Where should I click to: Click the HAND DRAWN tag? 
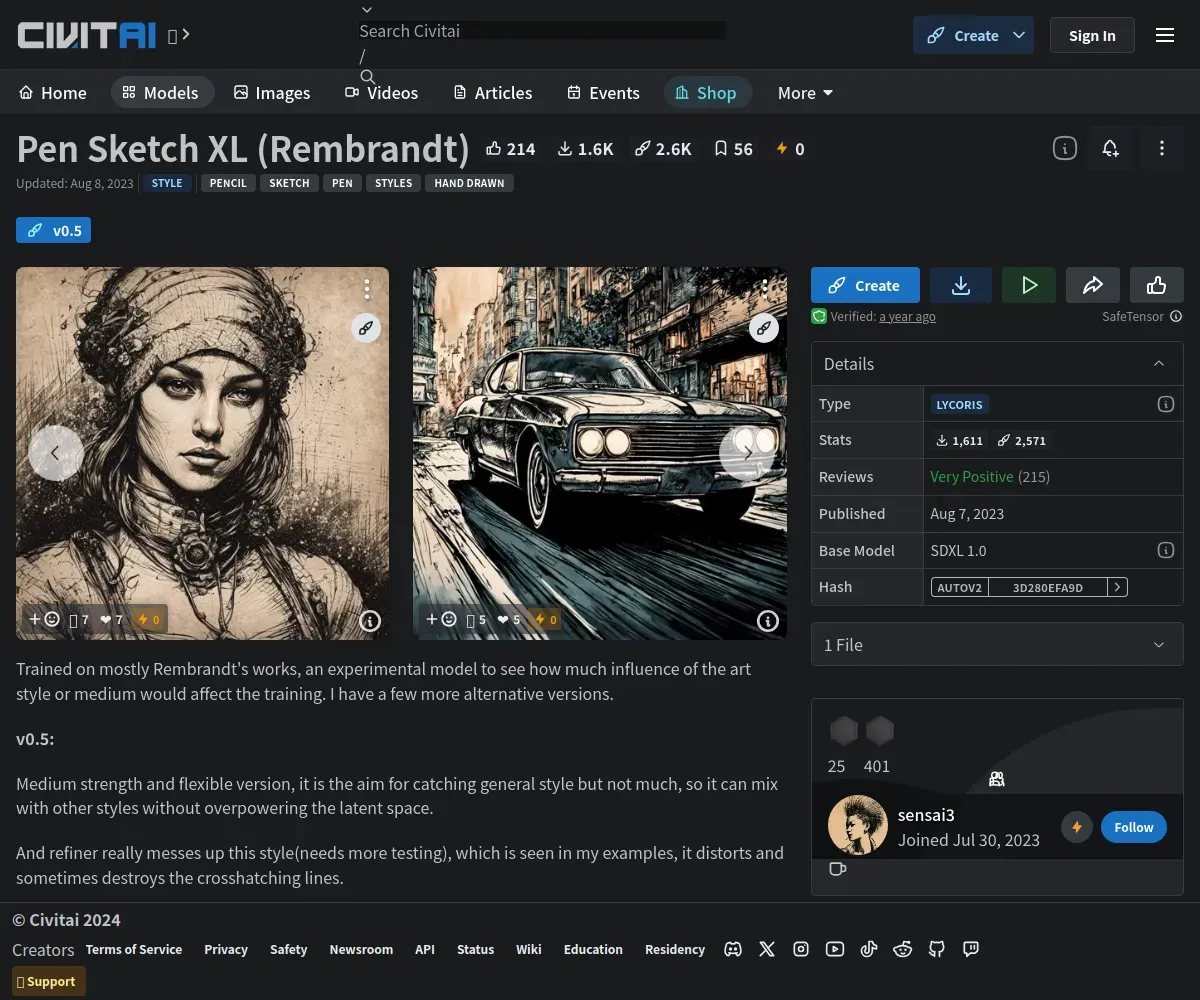click(x=469, y=183)
